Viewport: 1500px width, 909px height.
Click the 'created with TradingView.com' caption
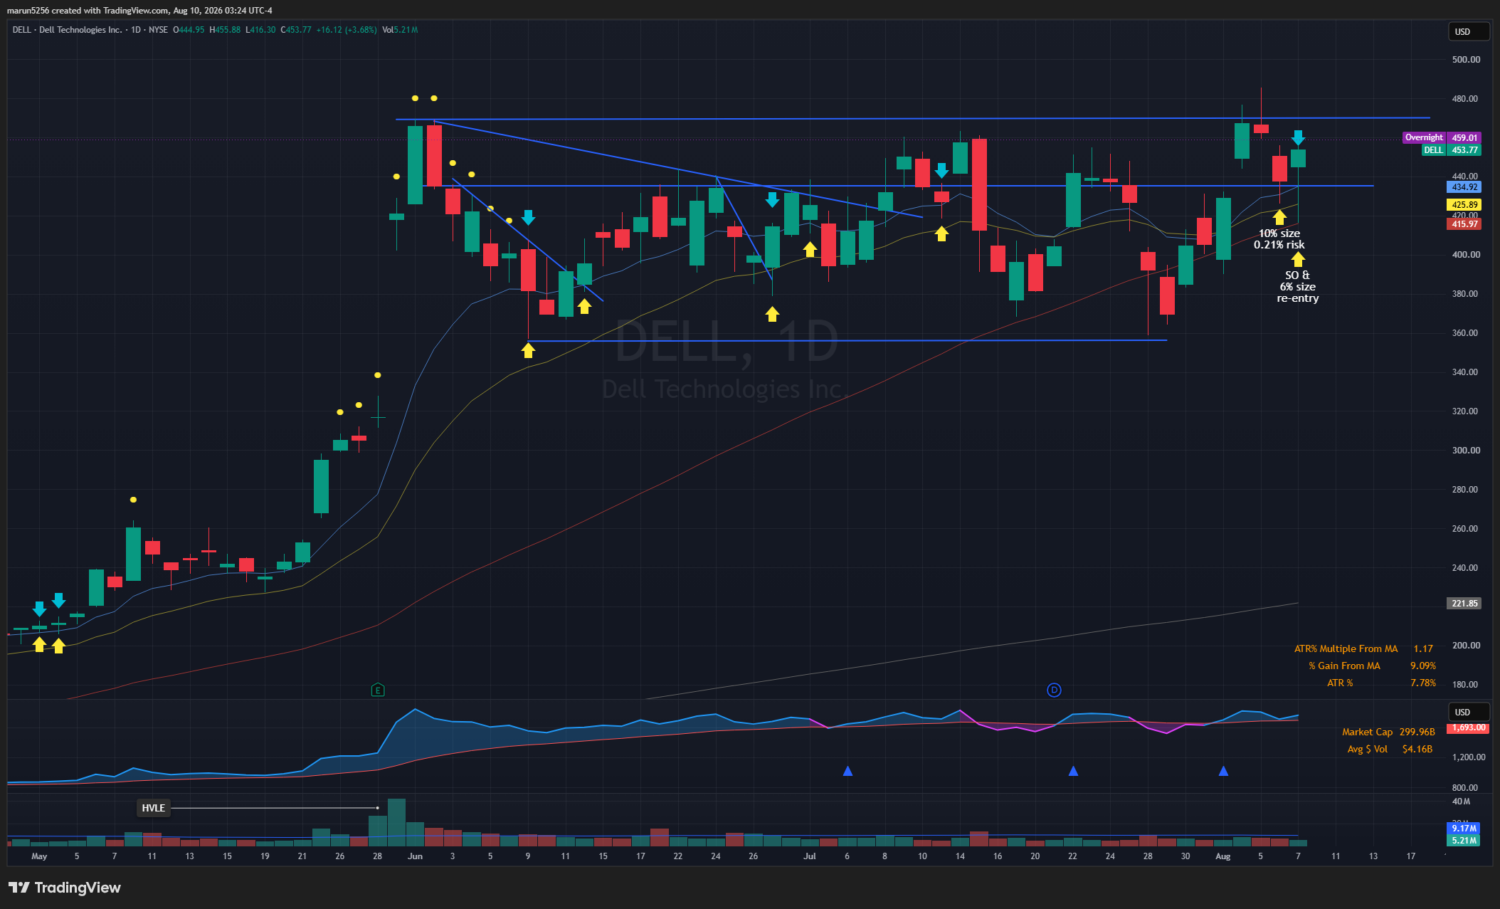111,10
